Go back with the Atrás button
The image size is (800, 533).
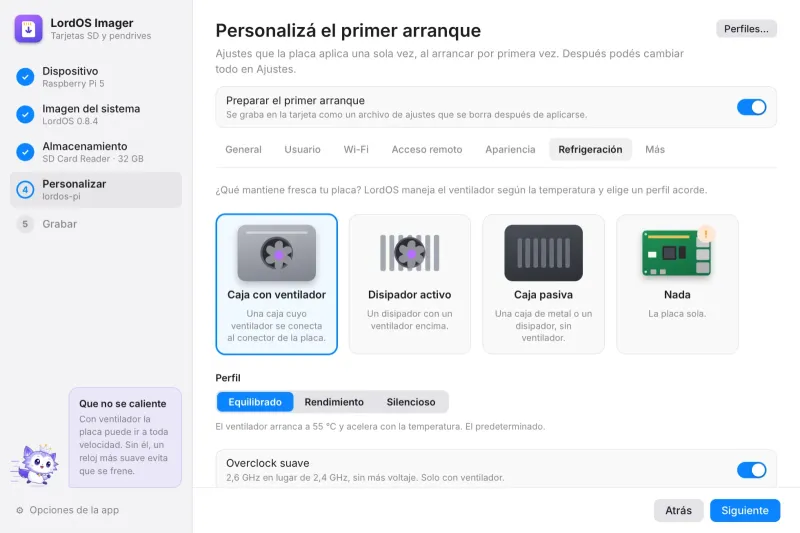[679, 511]
